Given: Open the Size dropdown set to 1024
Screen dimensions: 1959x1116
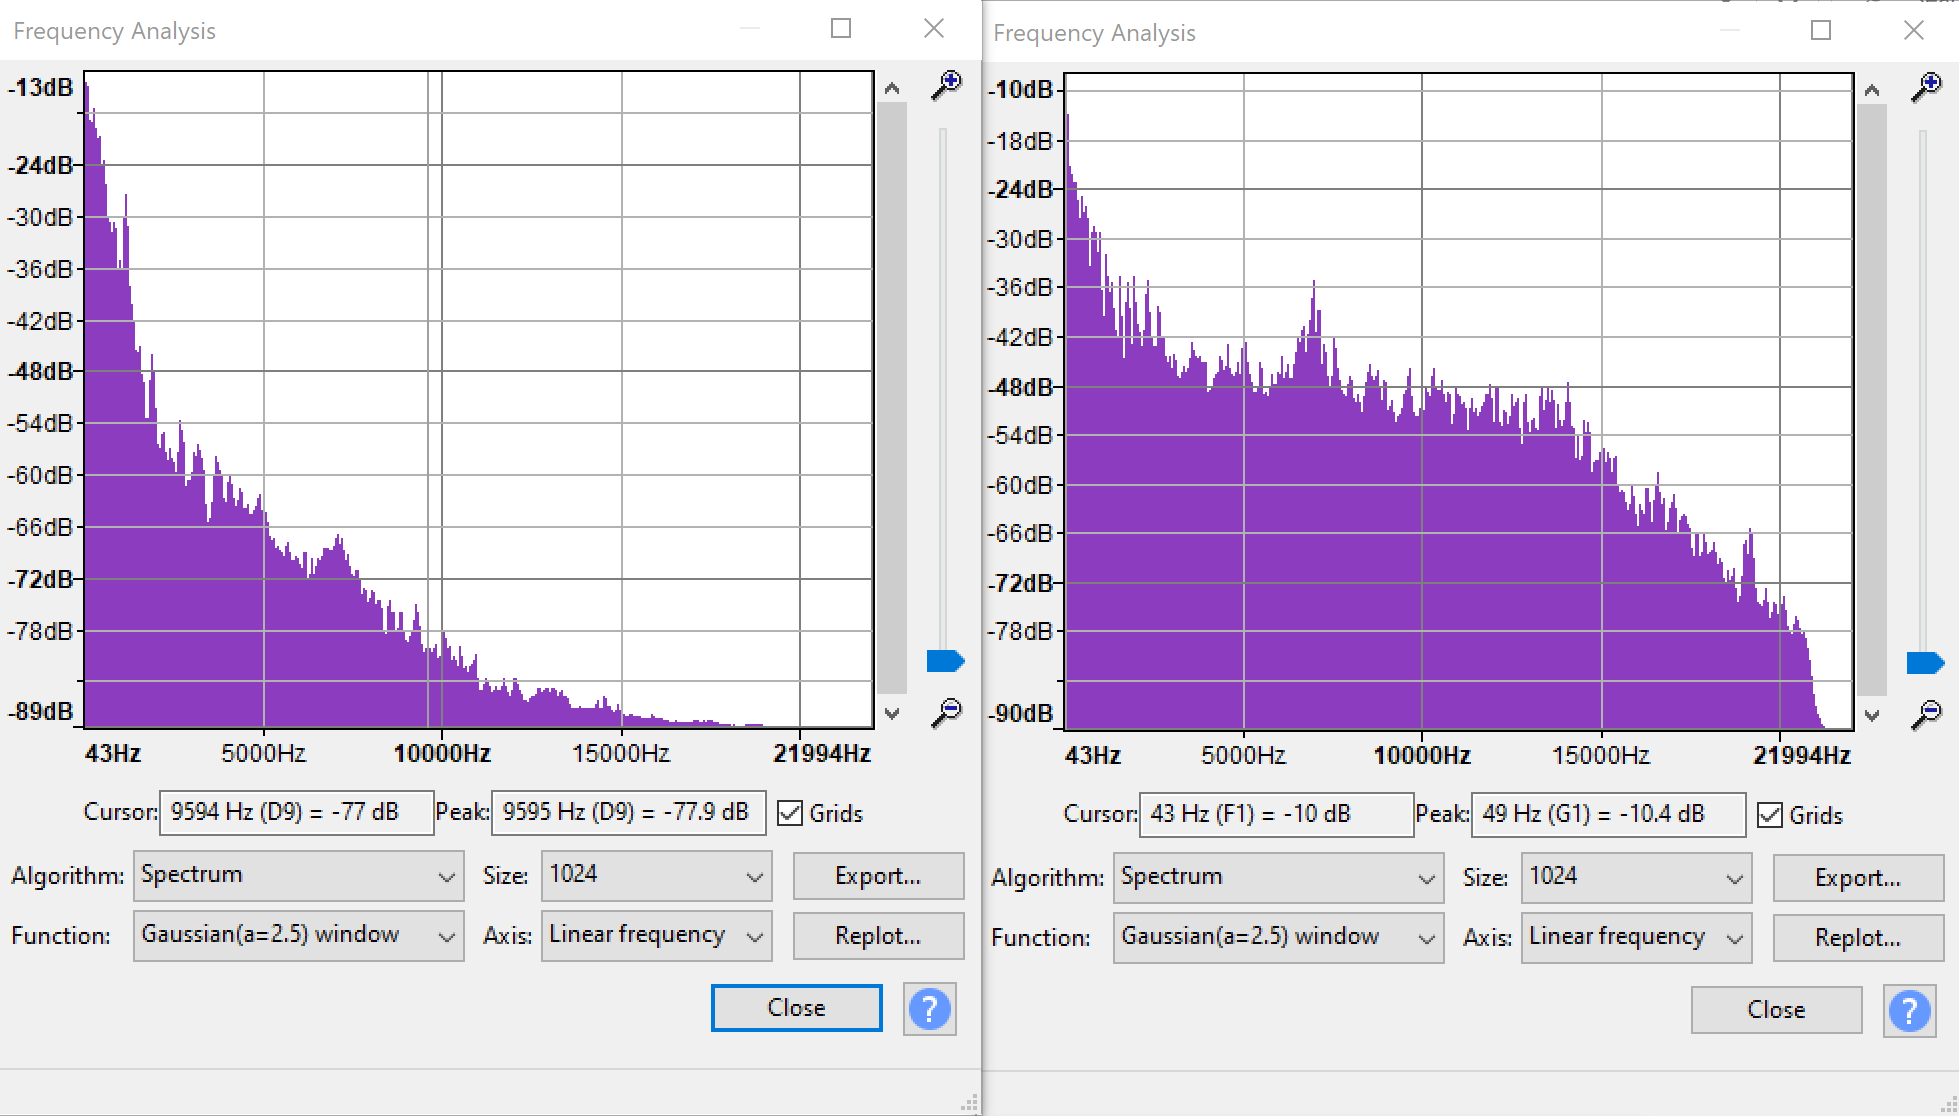Looking at the screenshot, I should pyautogui.click(x=655, y=875).
